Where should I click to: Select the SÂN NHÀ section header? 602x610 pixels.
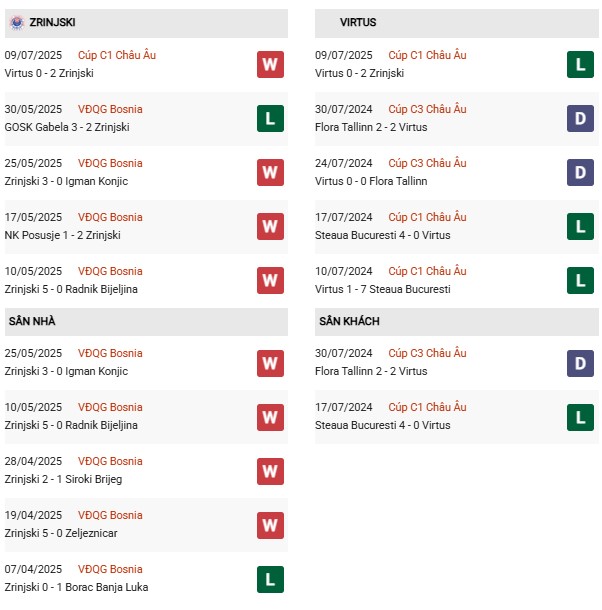[33, 321]
